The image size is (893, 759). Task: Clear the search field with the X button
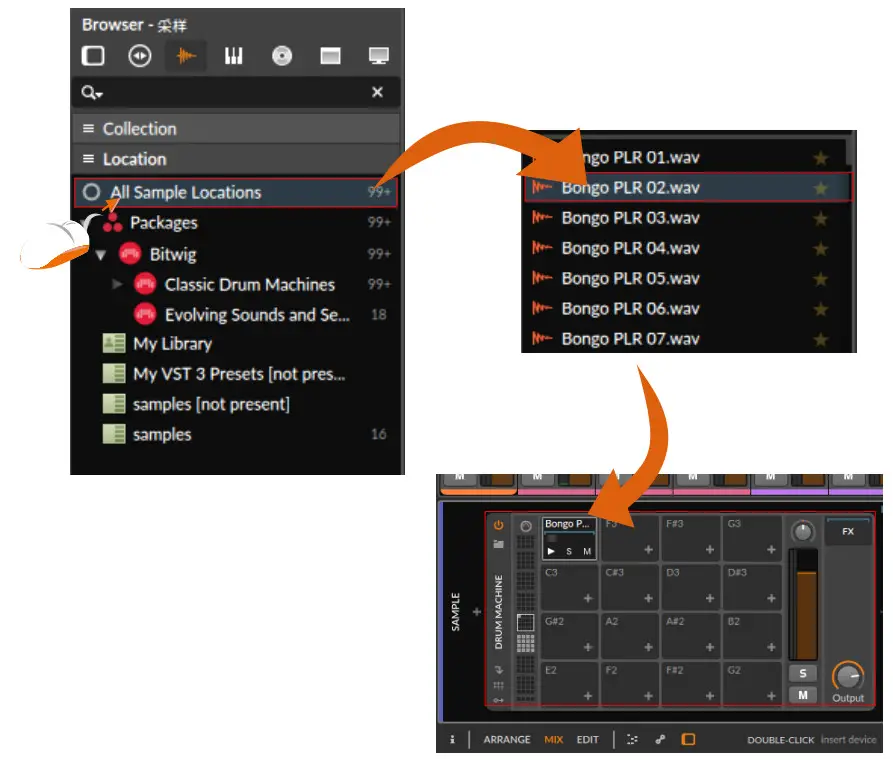[378, 92]
